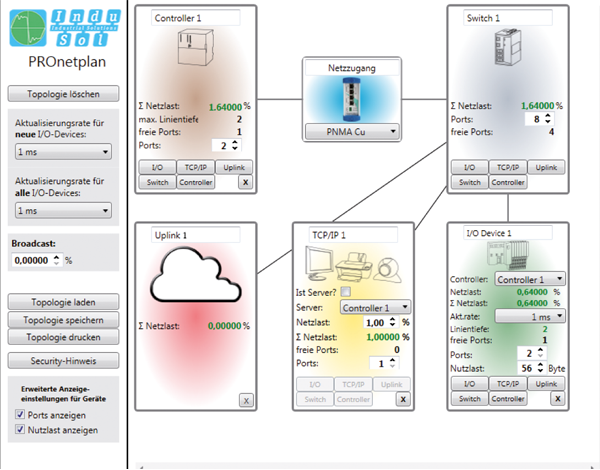Increase the Broadcast percentage stepper
The image size is (600, 470).
[56, 256]
